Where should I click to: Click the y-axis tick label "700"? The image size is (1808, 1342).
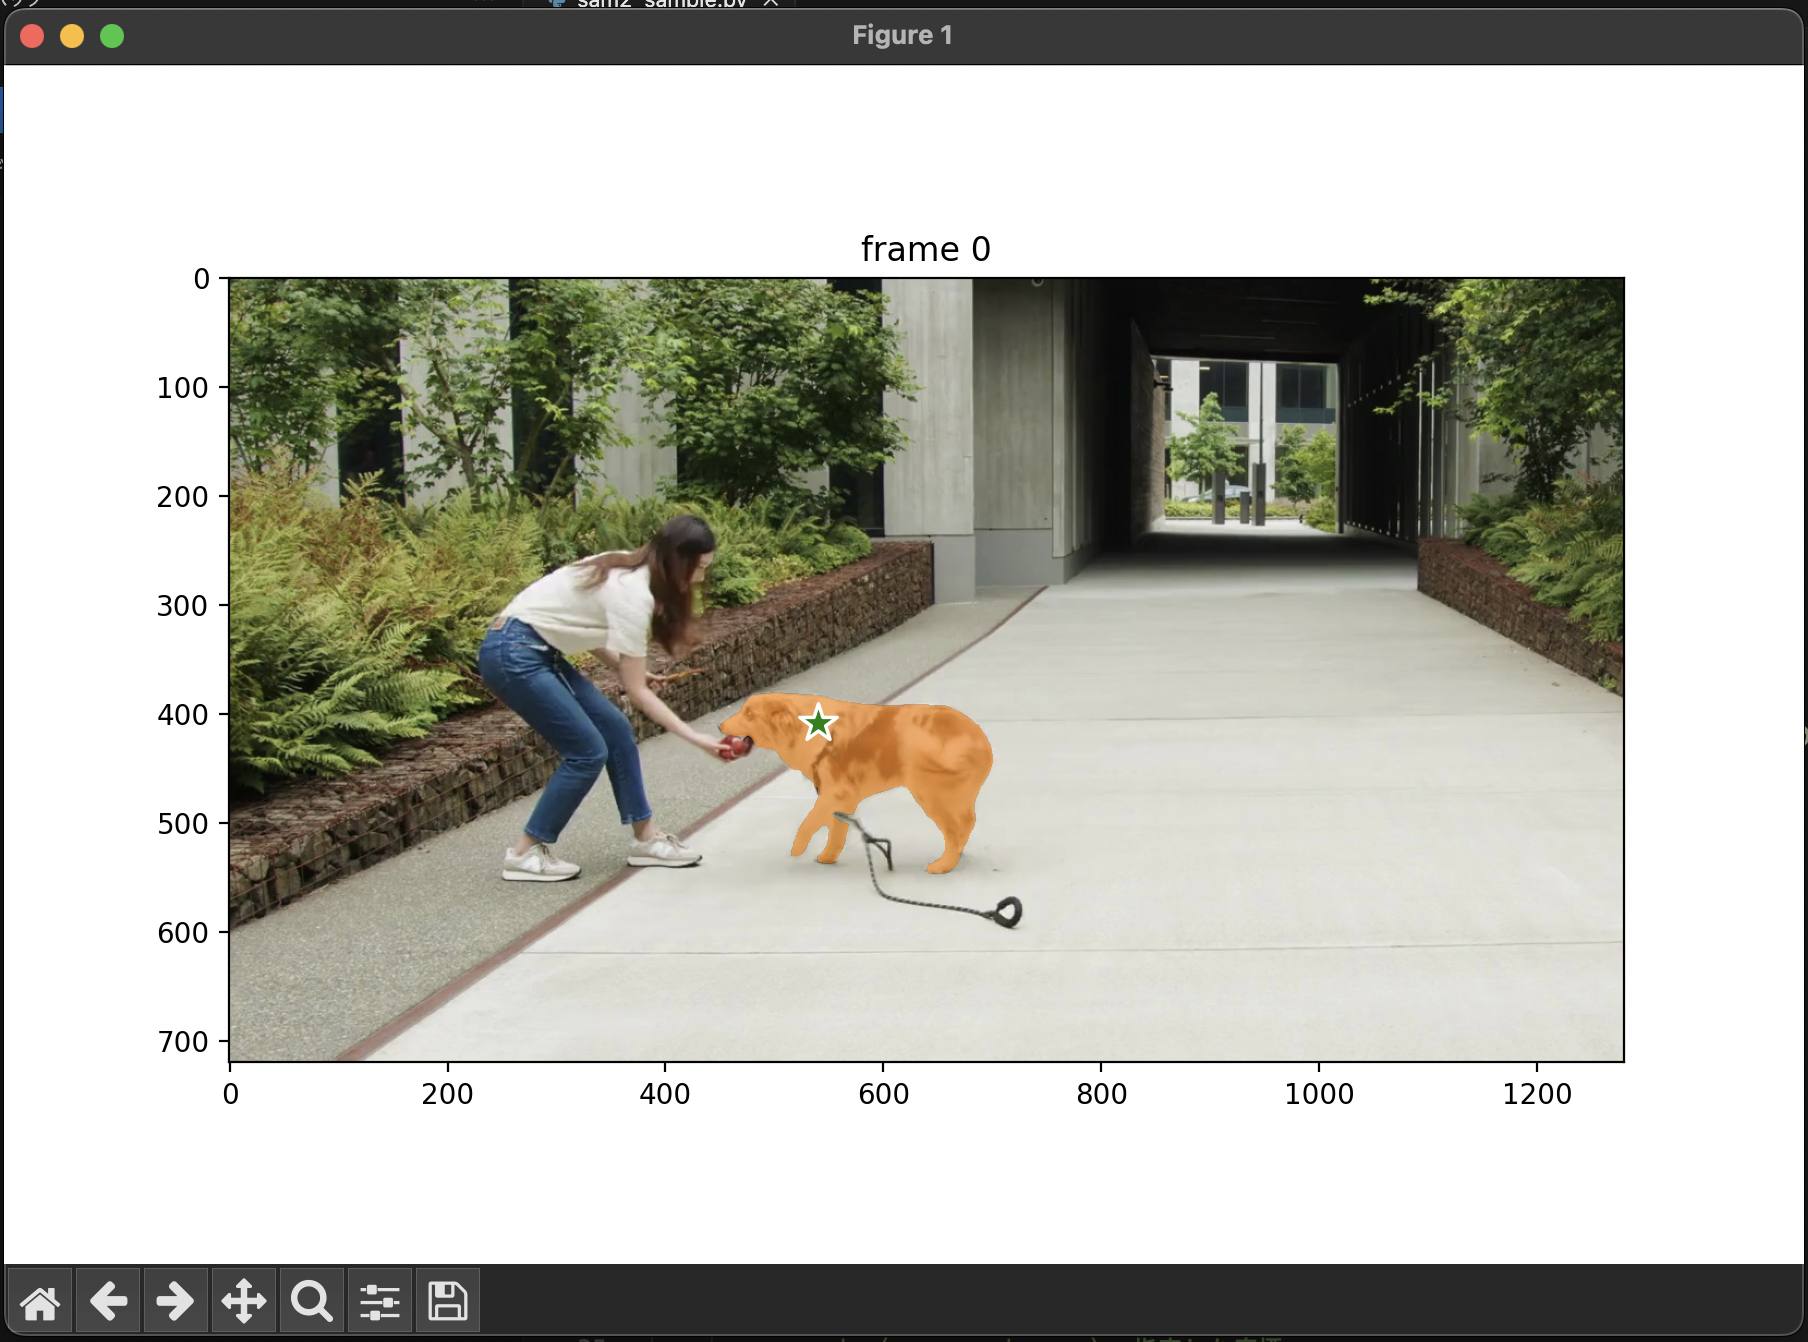[182, 1042]
